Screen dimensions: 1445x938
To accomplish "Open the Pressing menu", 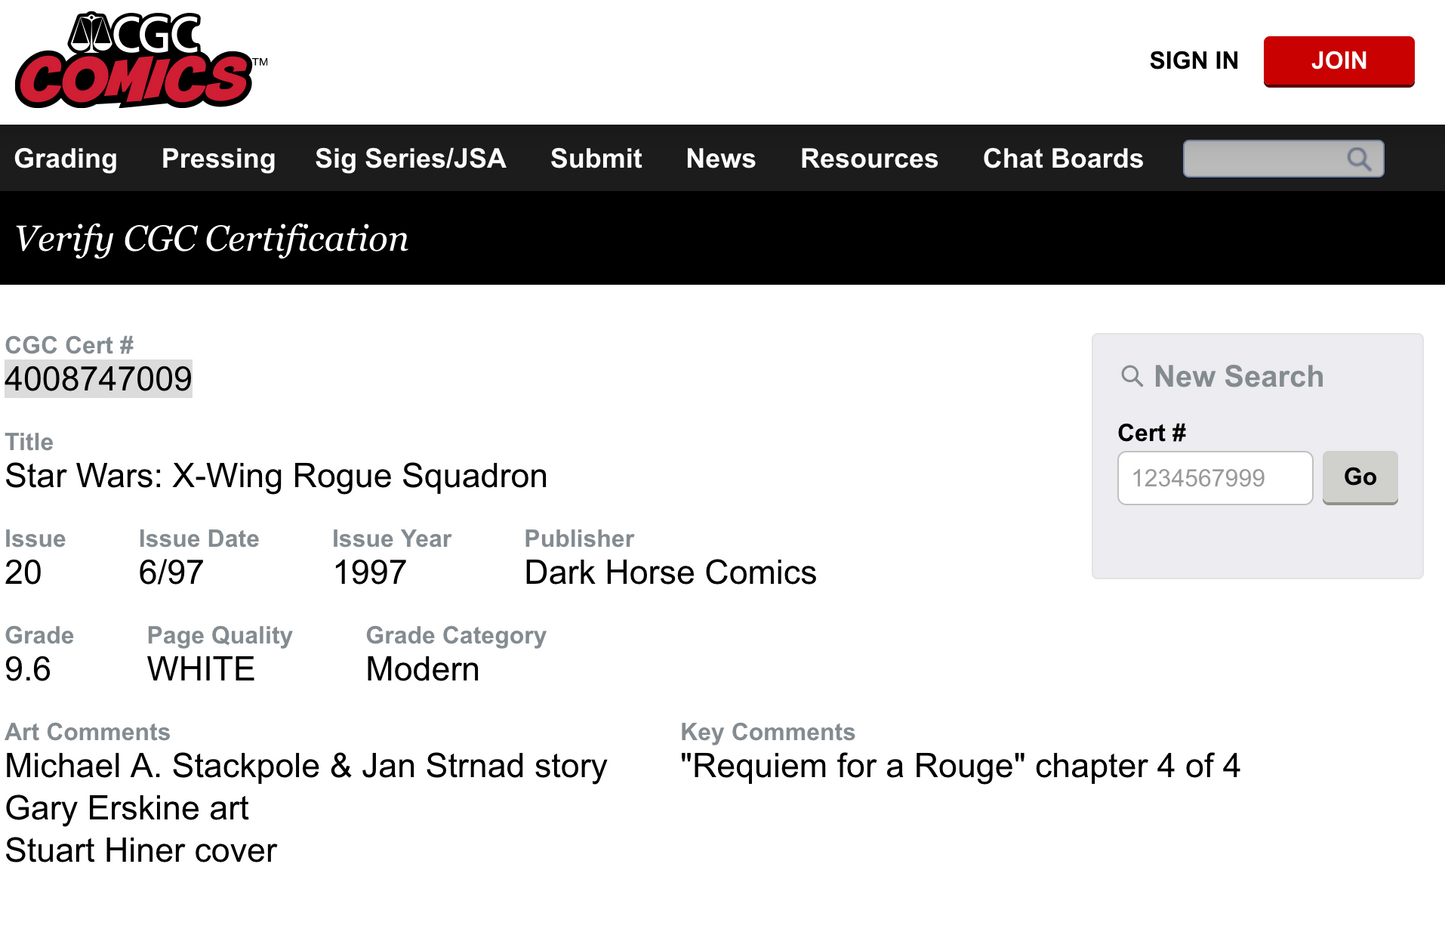I will pos(218,159).
